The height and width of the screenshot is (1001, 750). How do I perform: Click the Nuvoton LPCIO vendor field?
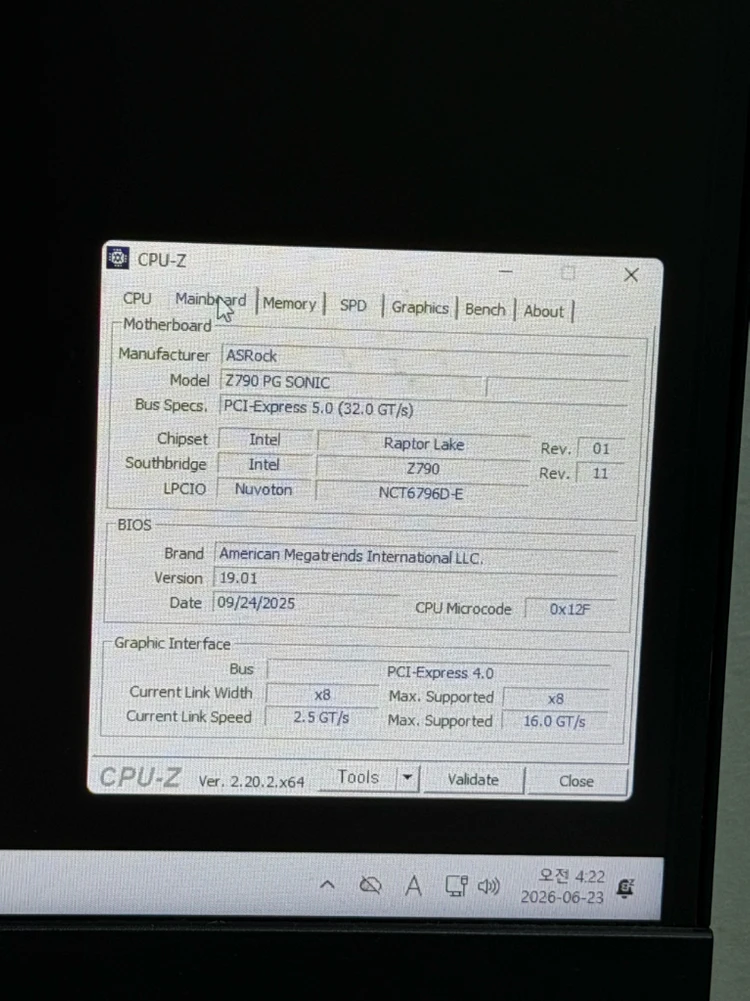264,490
